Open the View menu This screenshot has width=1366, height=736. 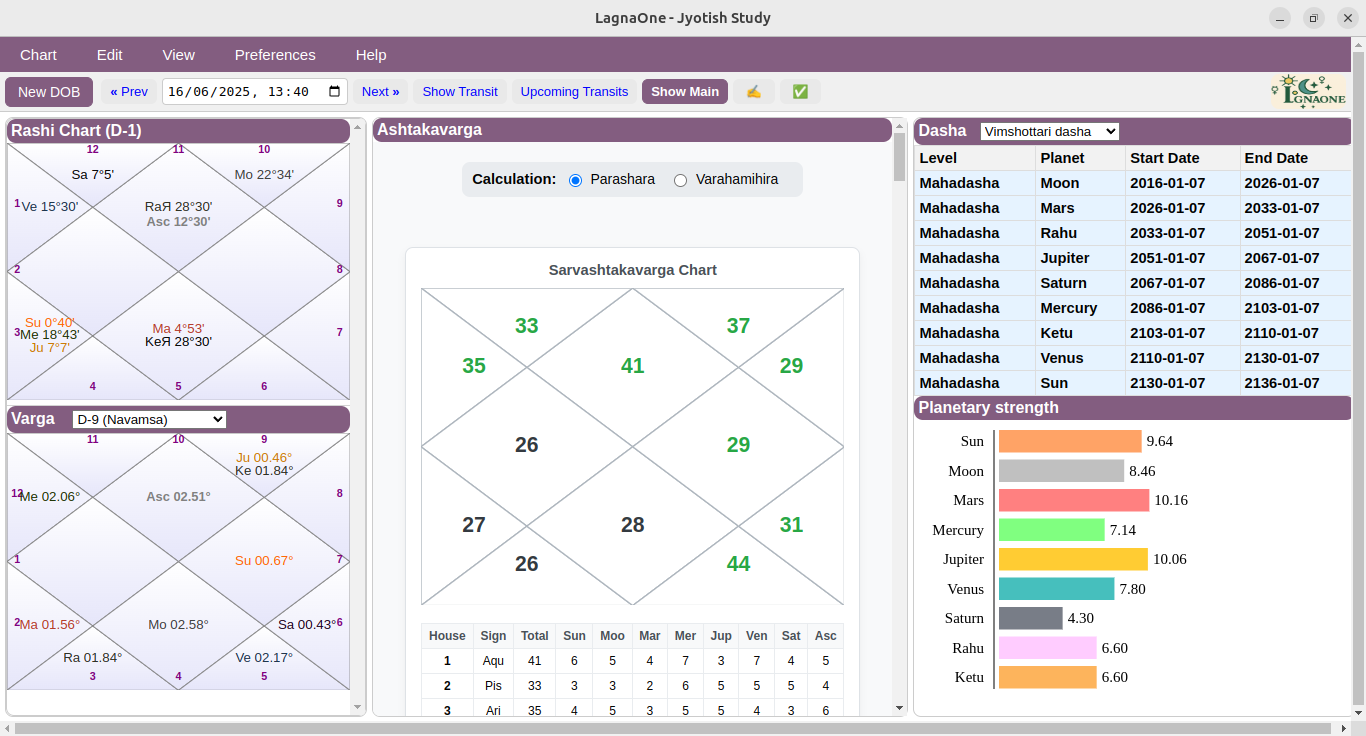179,55
